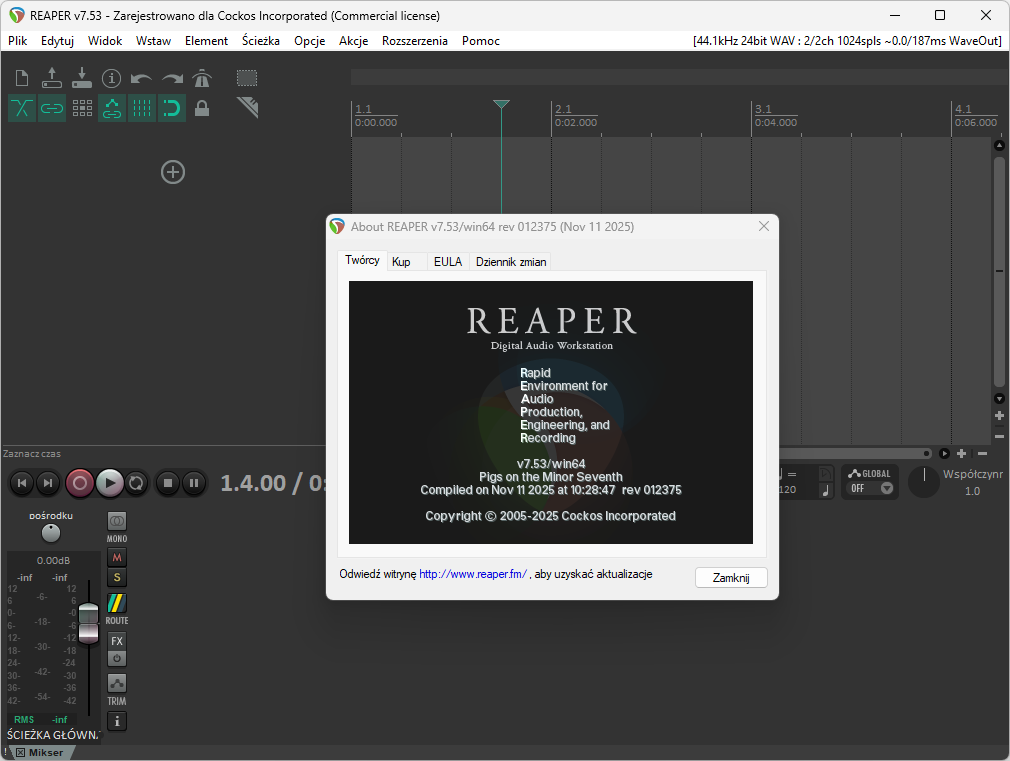
Task: Adjust master pan knob labeled pośrodku
Action: pos(51,533)
